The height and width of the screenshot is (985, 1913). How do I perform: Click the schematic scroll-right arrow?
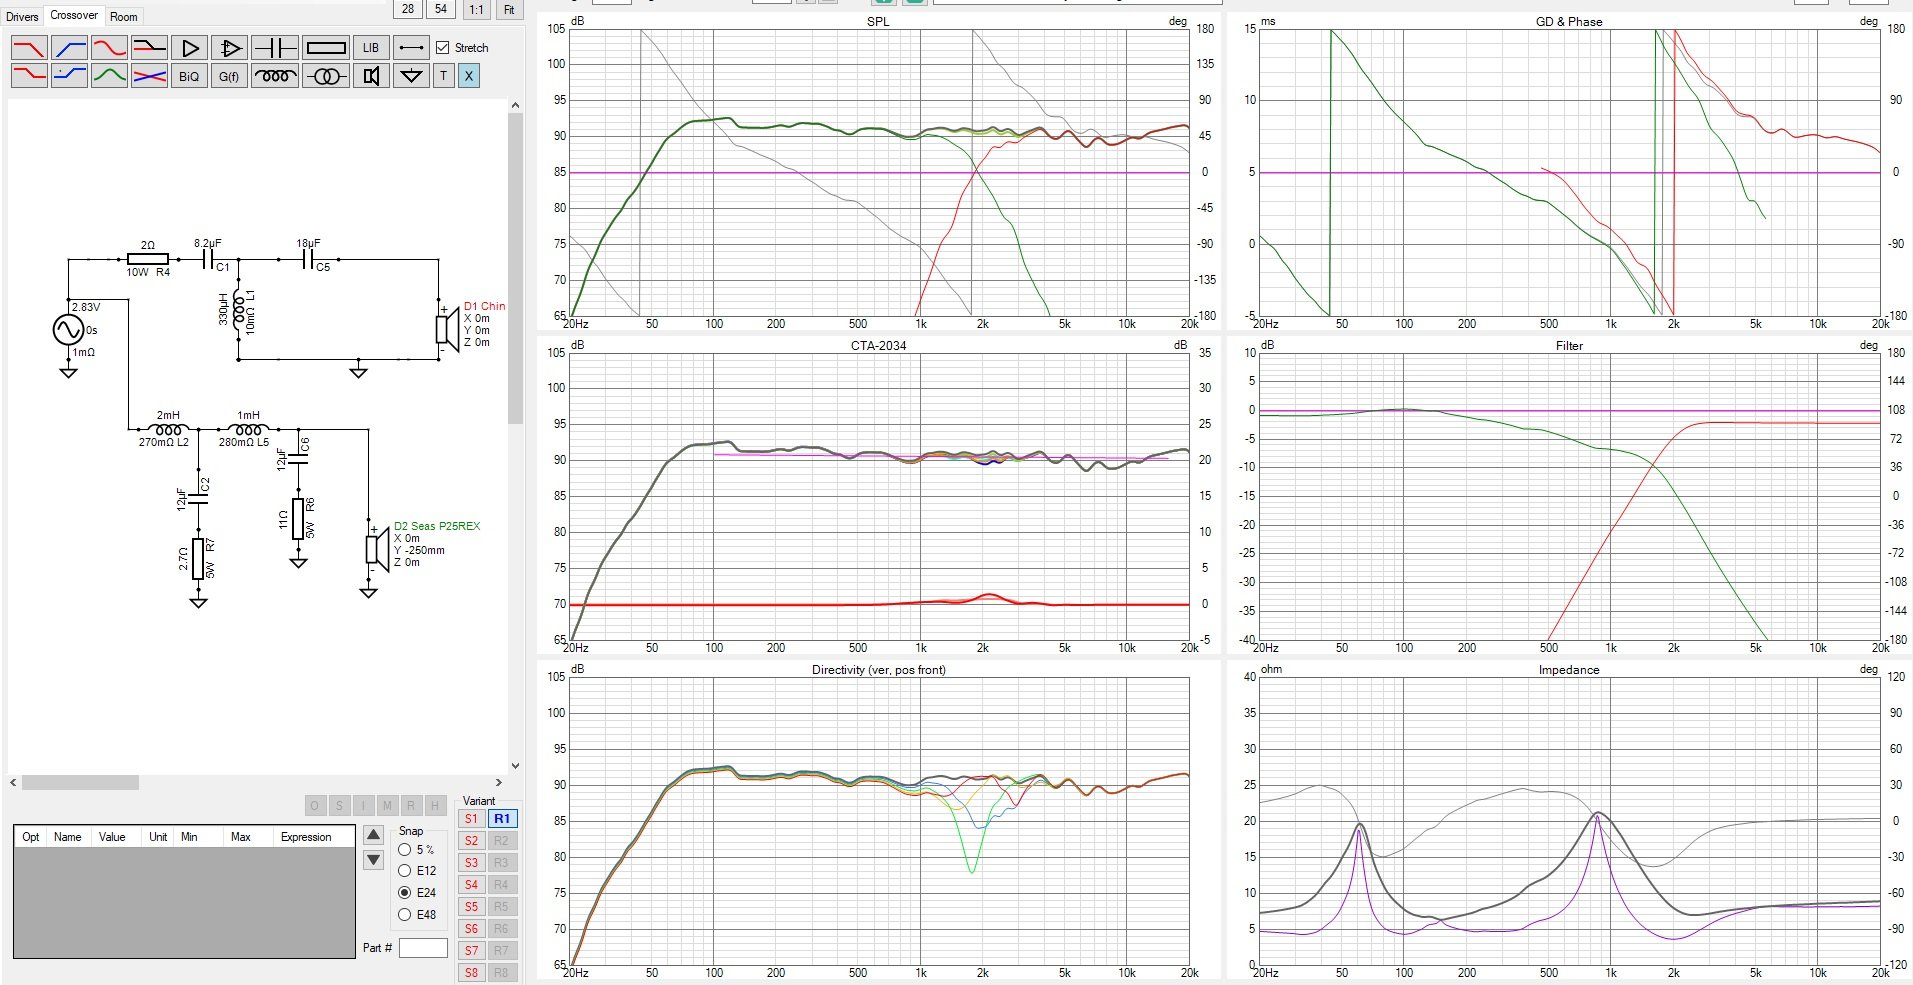[x=499, y=782]
